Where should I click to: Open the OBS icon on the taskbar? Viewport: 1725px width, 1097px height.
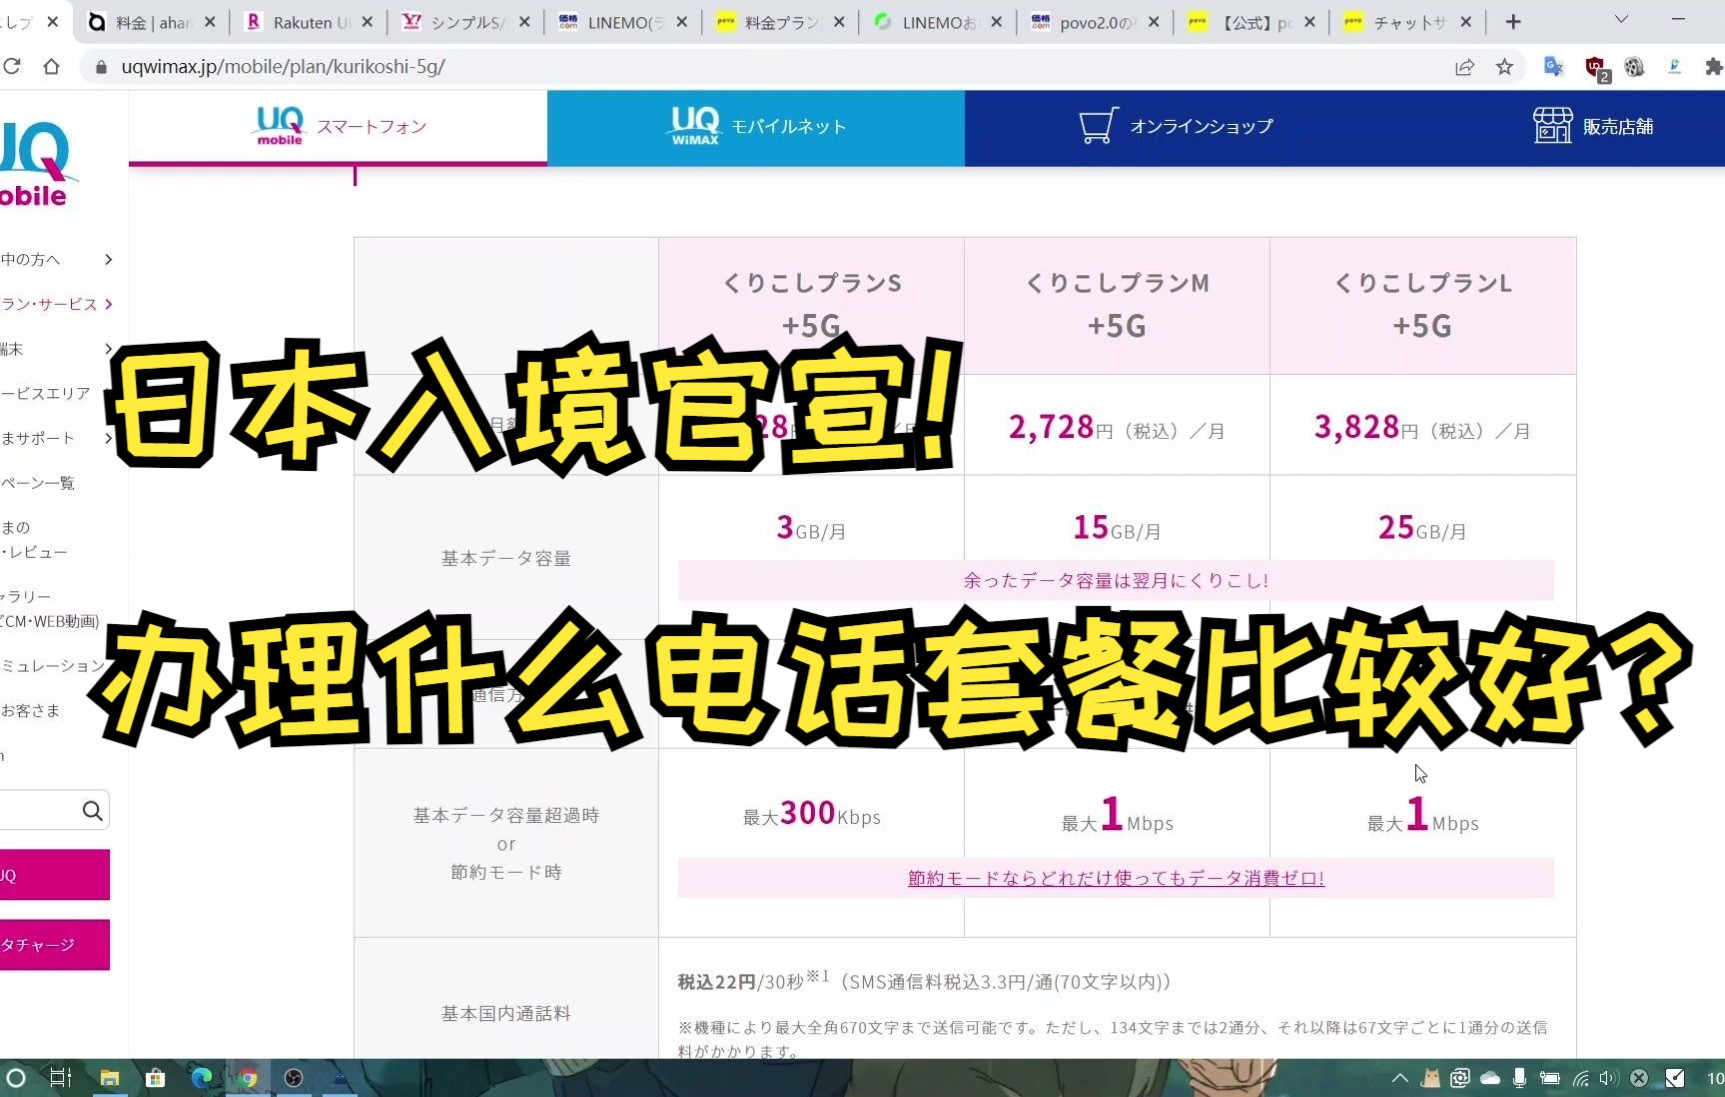[x=293, y=1077]
